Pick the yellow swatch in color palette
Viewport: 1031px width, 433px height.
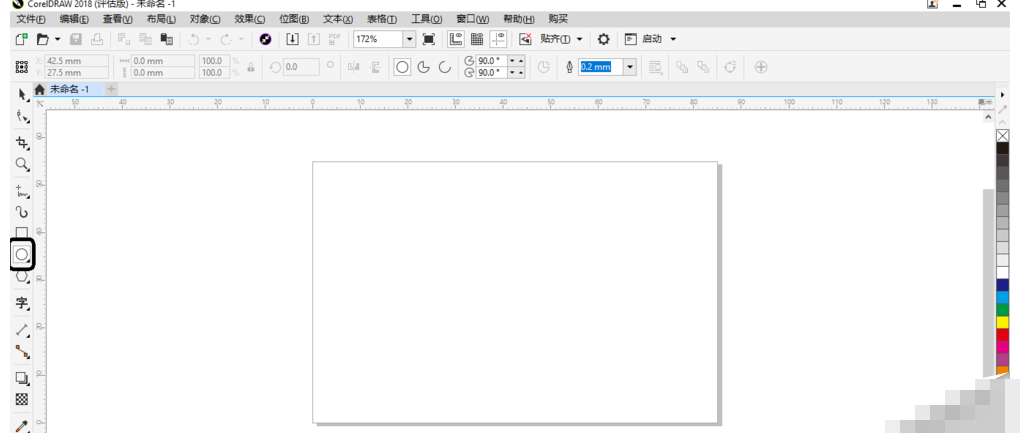(x=1002, y=322)
